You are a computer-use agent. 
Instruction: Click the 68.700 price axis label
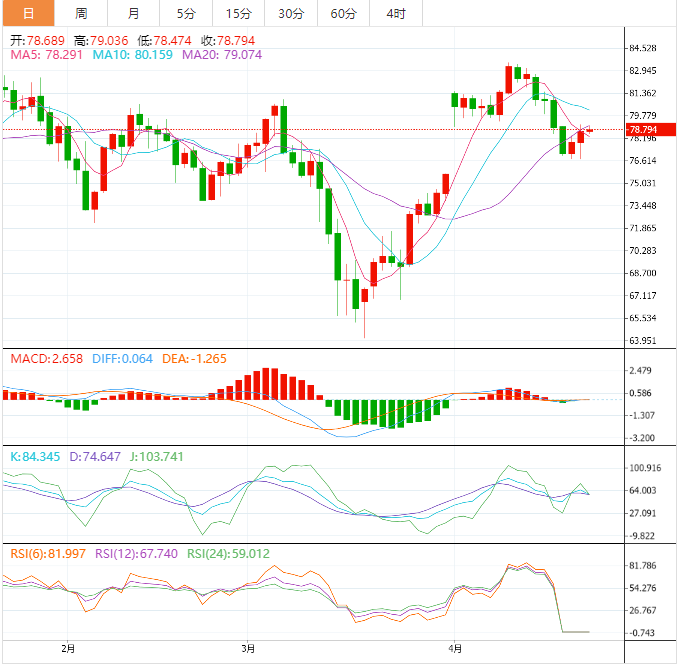(643, 273)
